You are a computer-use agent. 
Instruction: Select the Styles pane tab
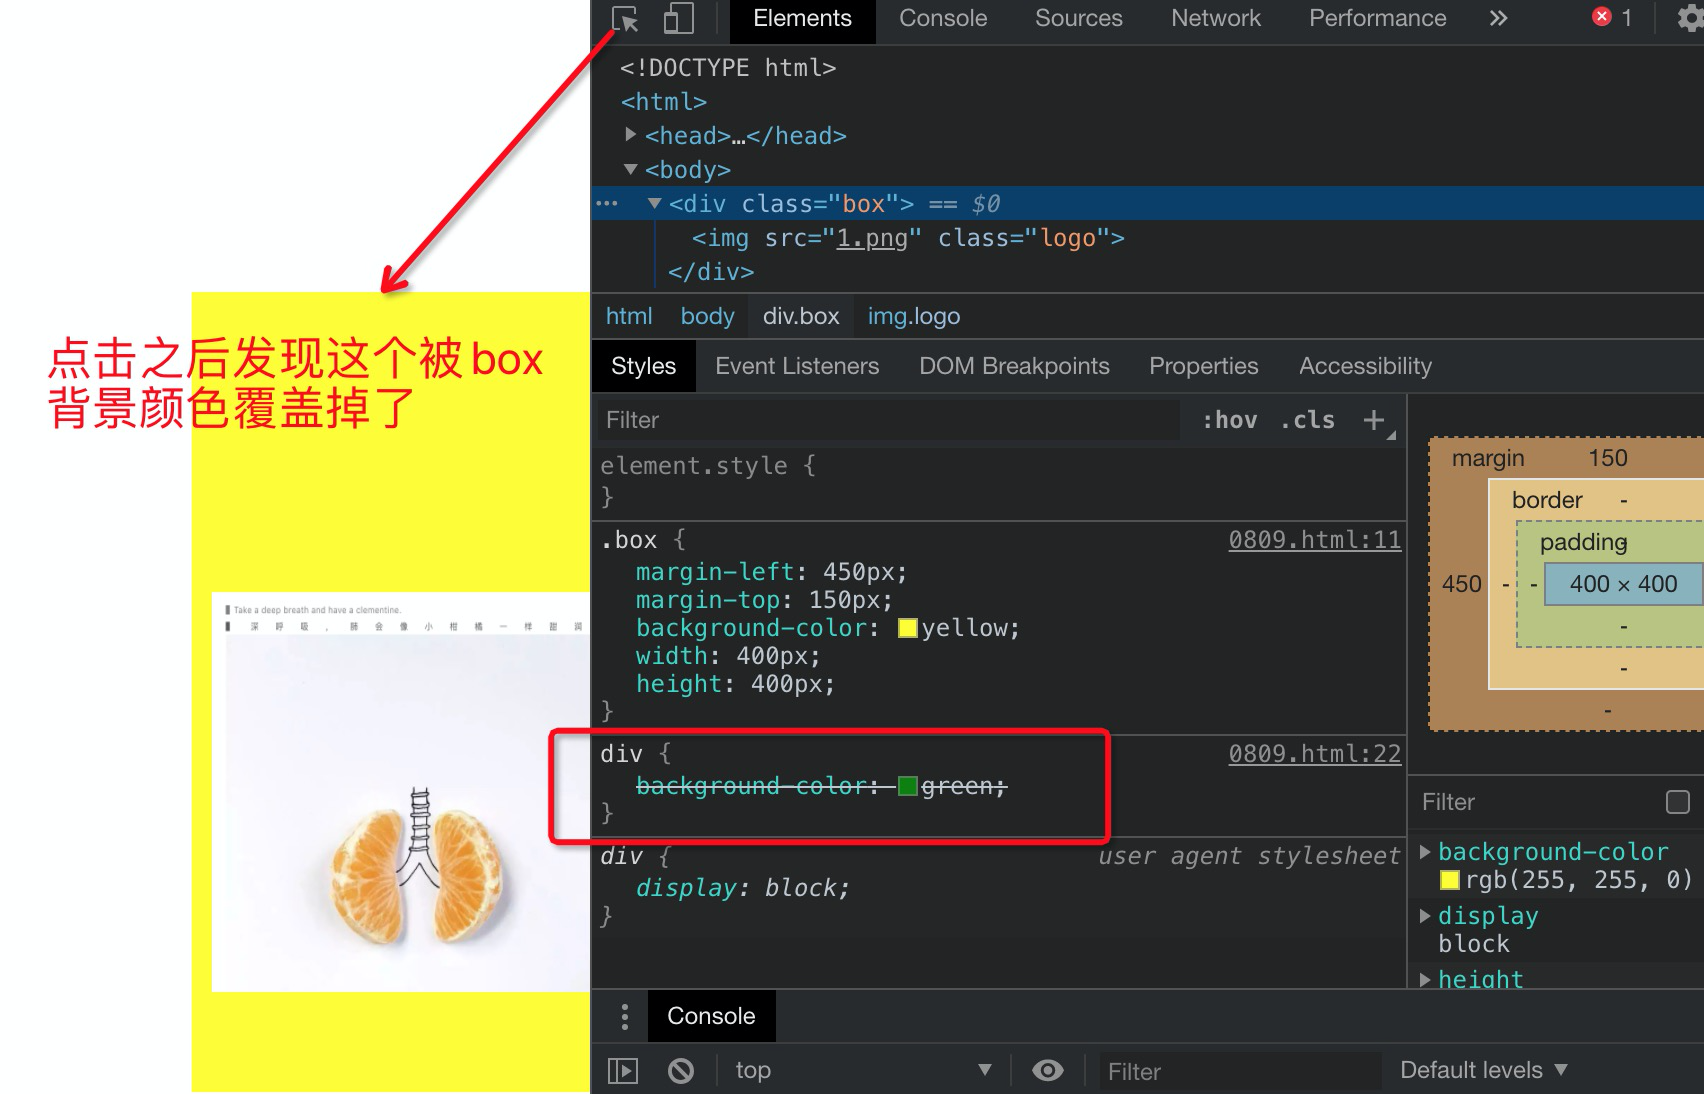coord(643,366)
